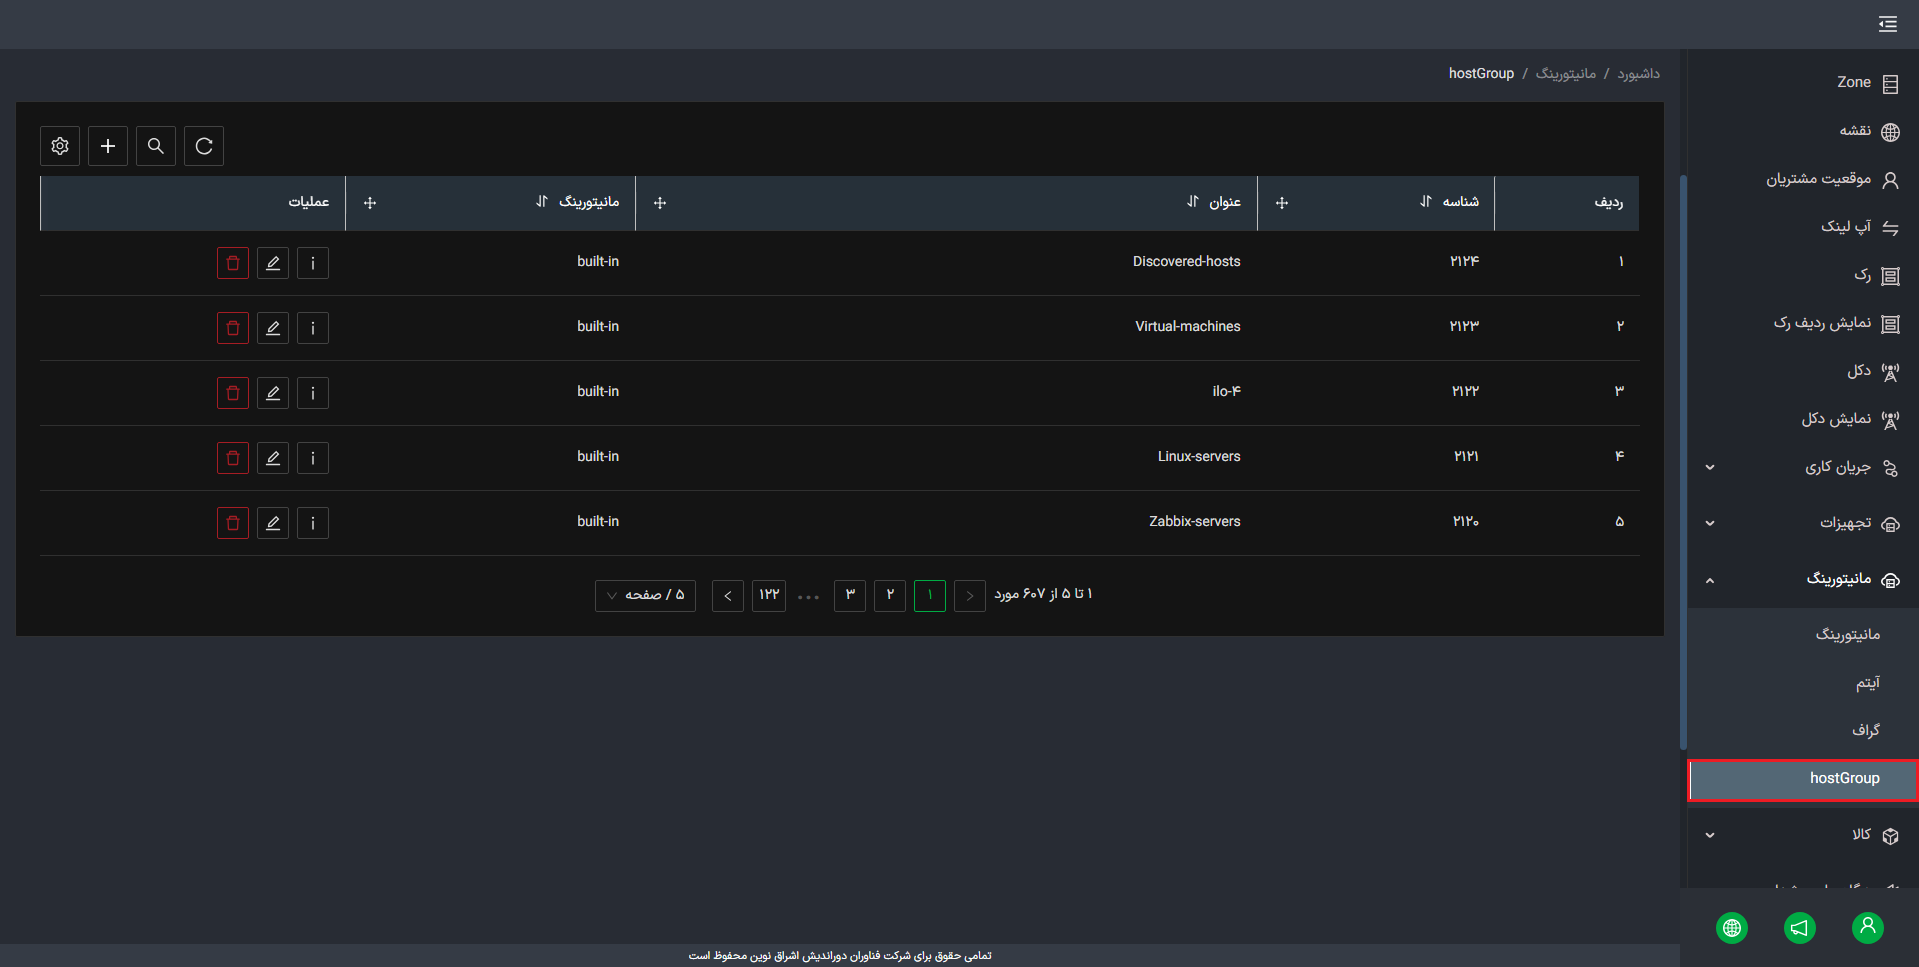1919x967 pixels.
Task: Collapse sidebar using top-right menu icon
Action: (1887, 24)
